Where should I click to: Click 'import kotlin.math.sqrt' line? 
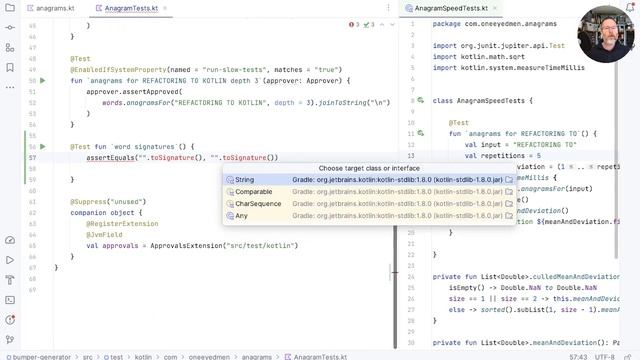479,57
